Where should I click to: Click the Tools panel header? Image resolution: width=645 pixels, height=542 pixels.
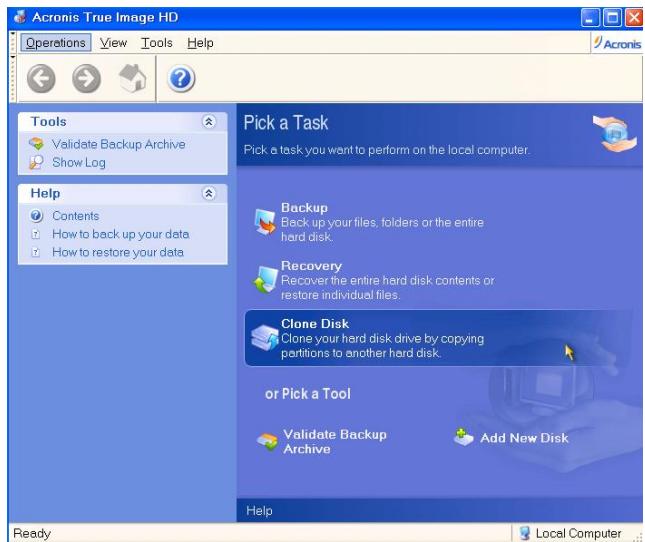[123, 122]
